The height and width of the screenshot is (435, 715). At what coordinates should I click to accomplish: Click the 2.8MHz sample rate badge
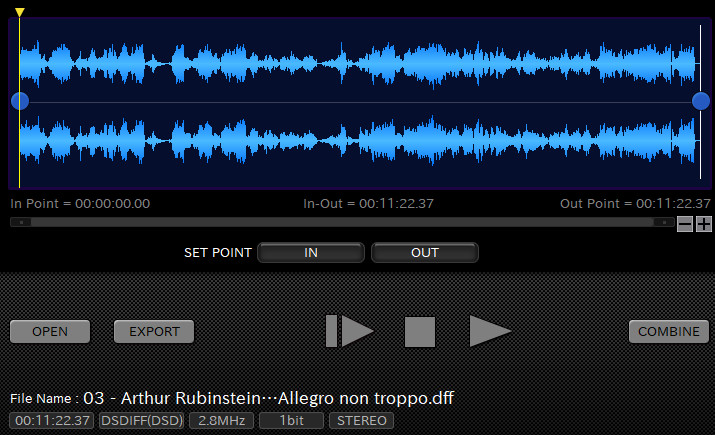pos(222,420)
